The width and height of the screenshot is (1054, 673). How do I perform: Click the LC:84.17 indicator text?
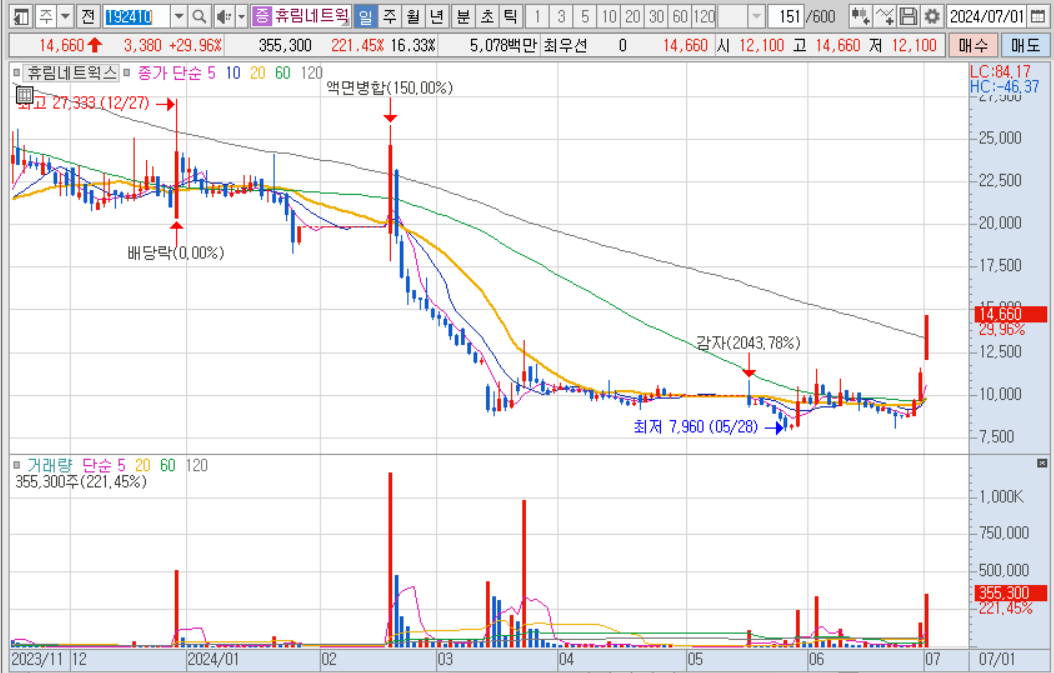pyautogui.click(x=1000, y=71)
